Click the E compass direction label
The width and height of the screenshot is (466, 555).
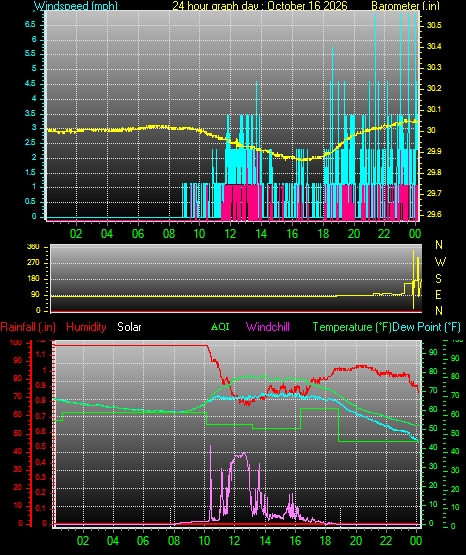point(438,294)
